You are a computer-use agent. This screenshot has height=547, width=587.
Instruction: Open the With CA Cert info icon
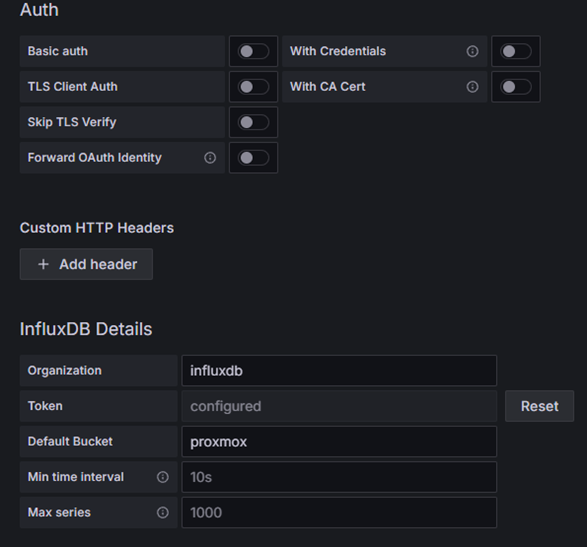[472, 87]
